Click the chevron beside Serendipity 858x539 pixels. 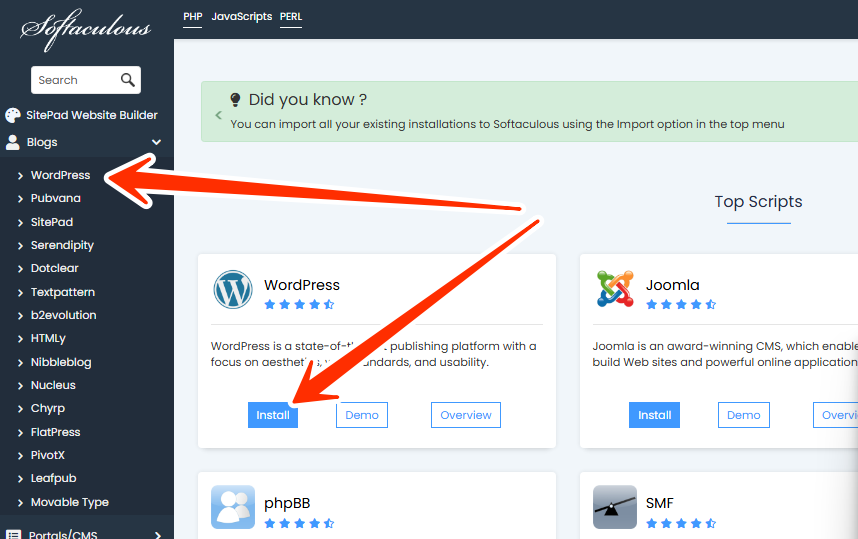click(x=20, y=246)
